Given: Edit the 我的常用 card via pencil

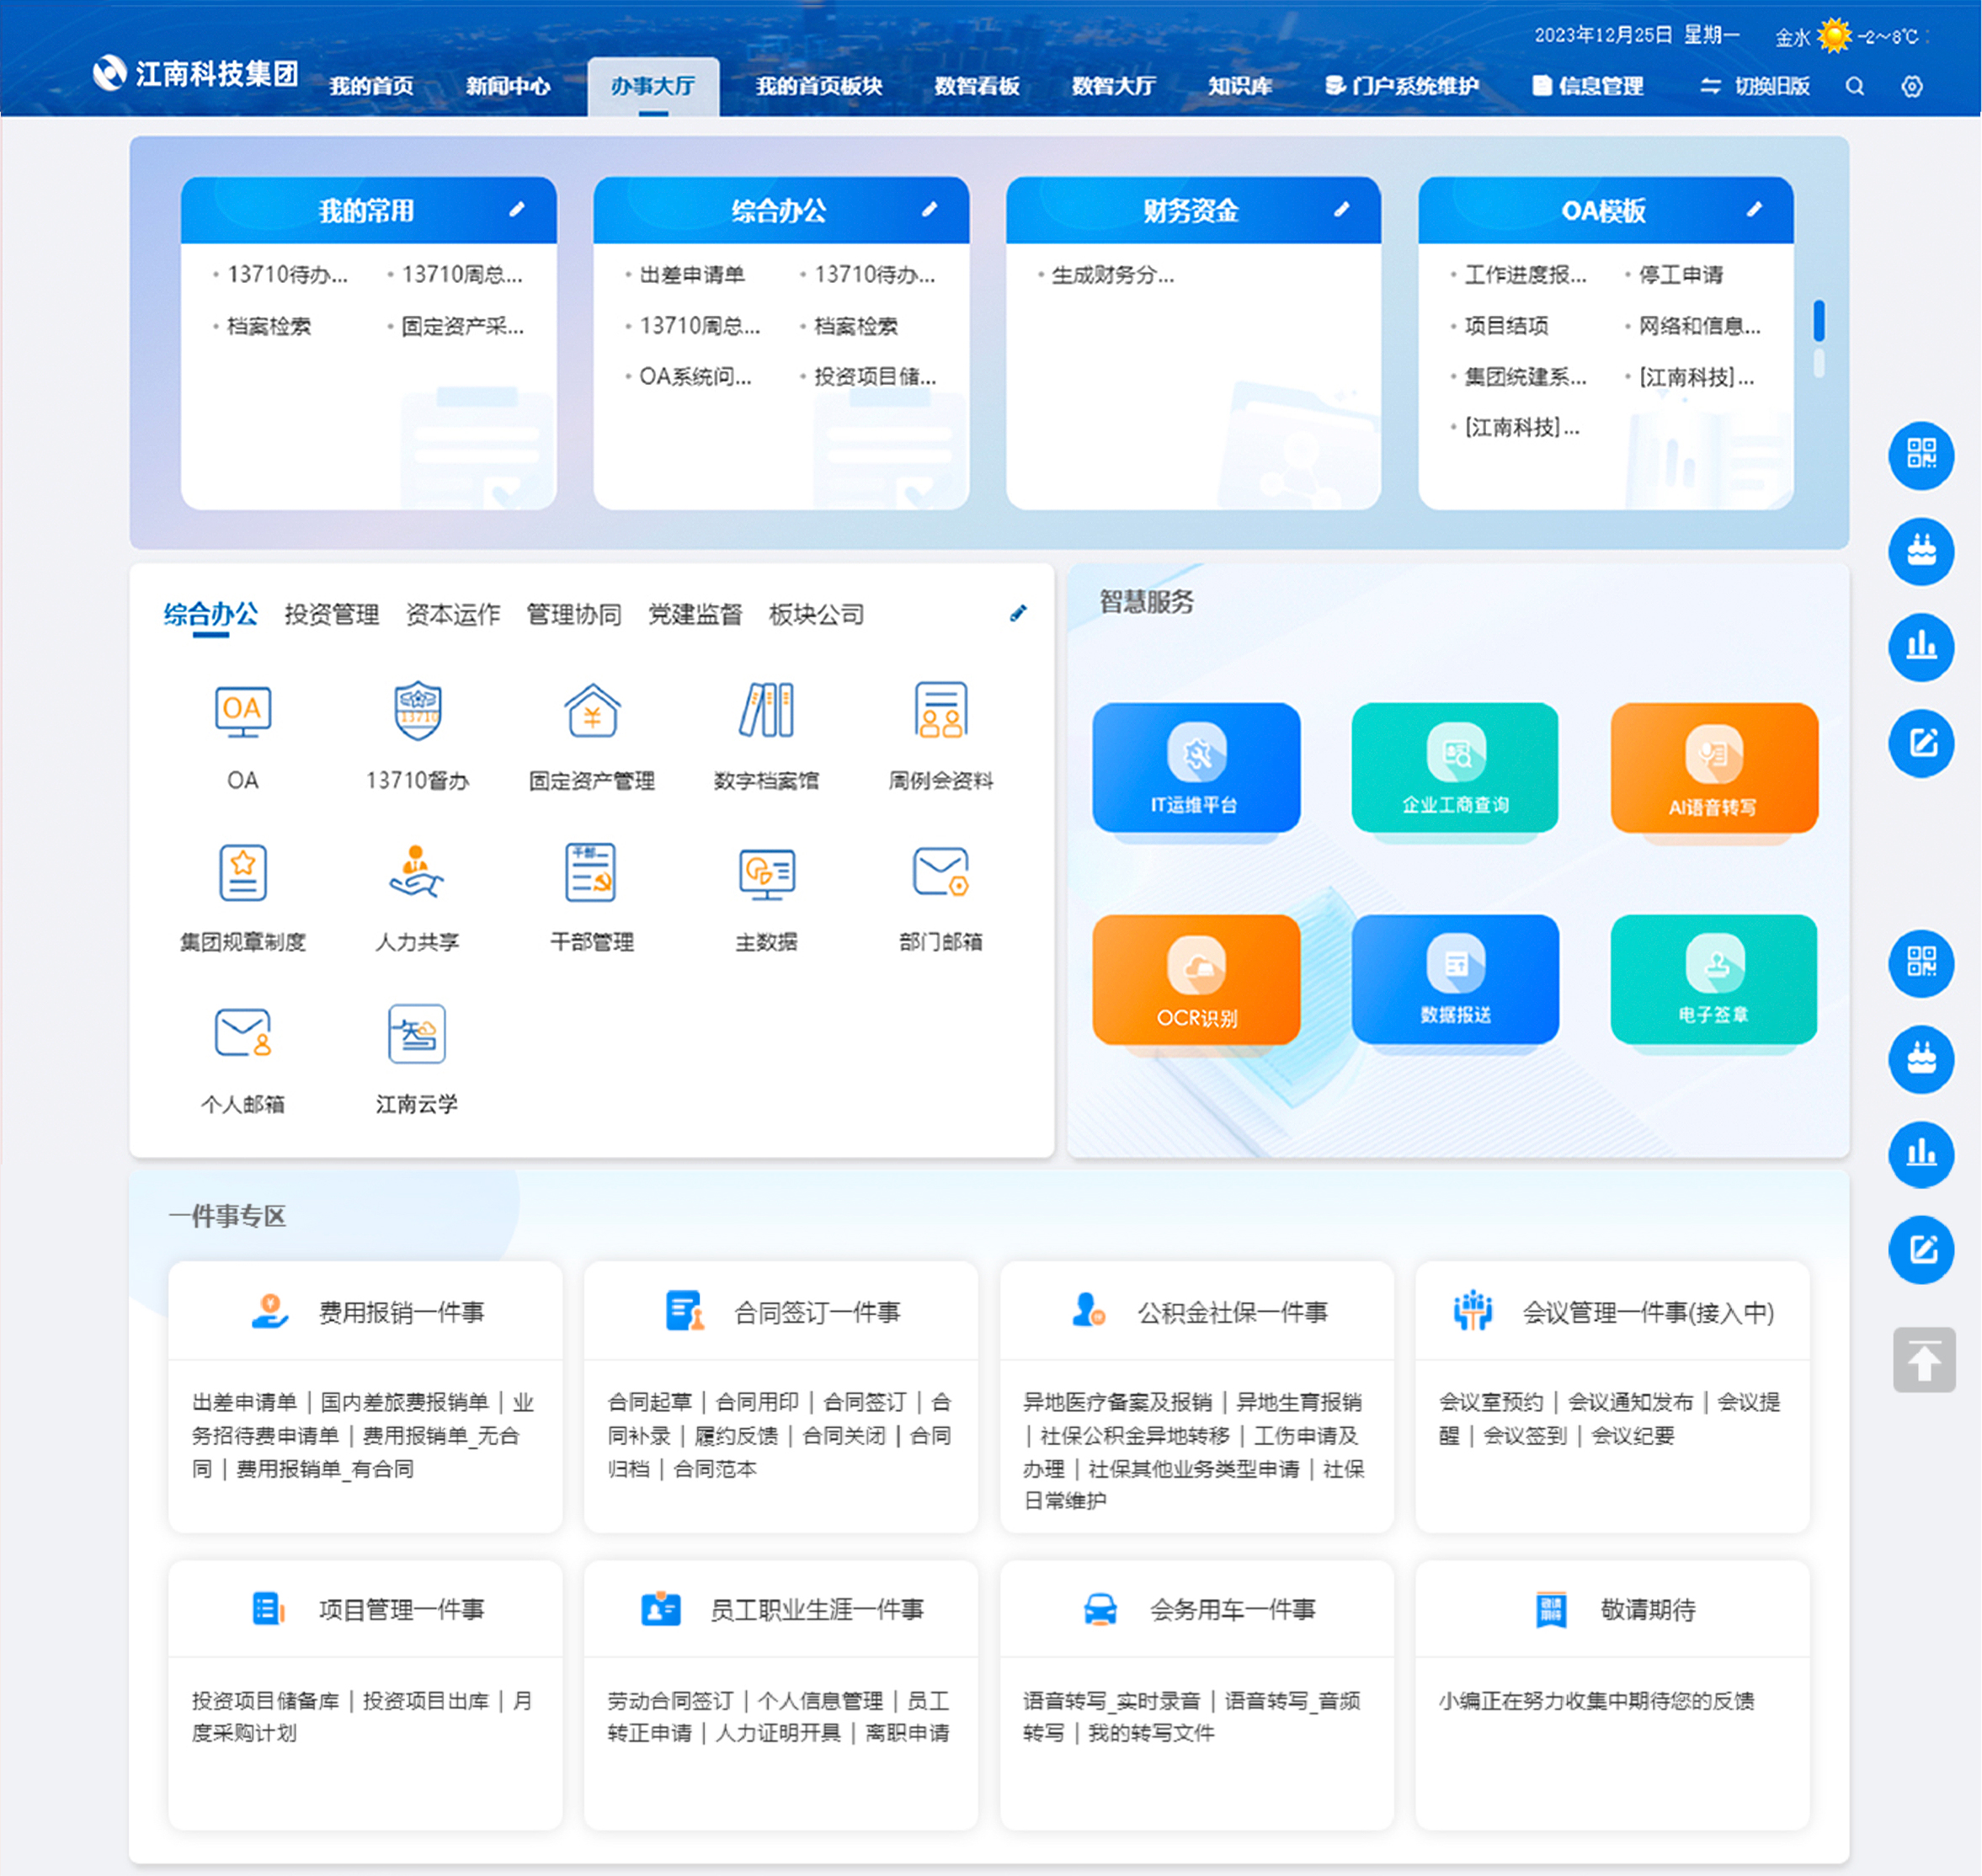Looking at the screenshot, I should point(517,210).
